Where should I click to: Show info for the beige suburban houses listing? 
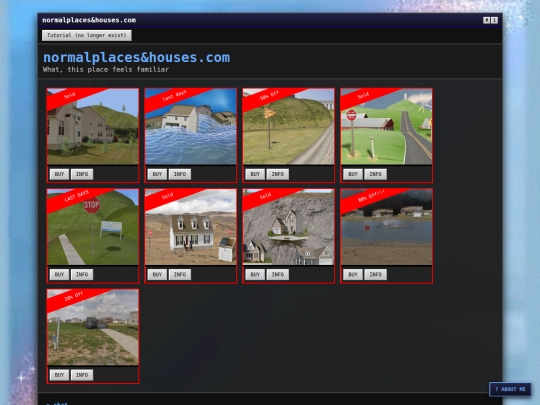coord(82,174)
